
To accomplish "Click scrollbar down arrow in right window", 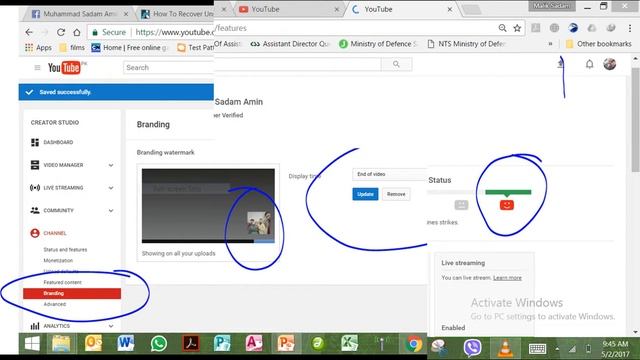I will click(635, 332).
